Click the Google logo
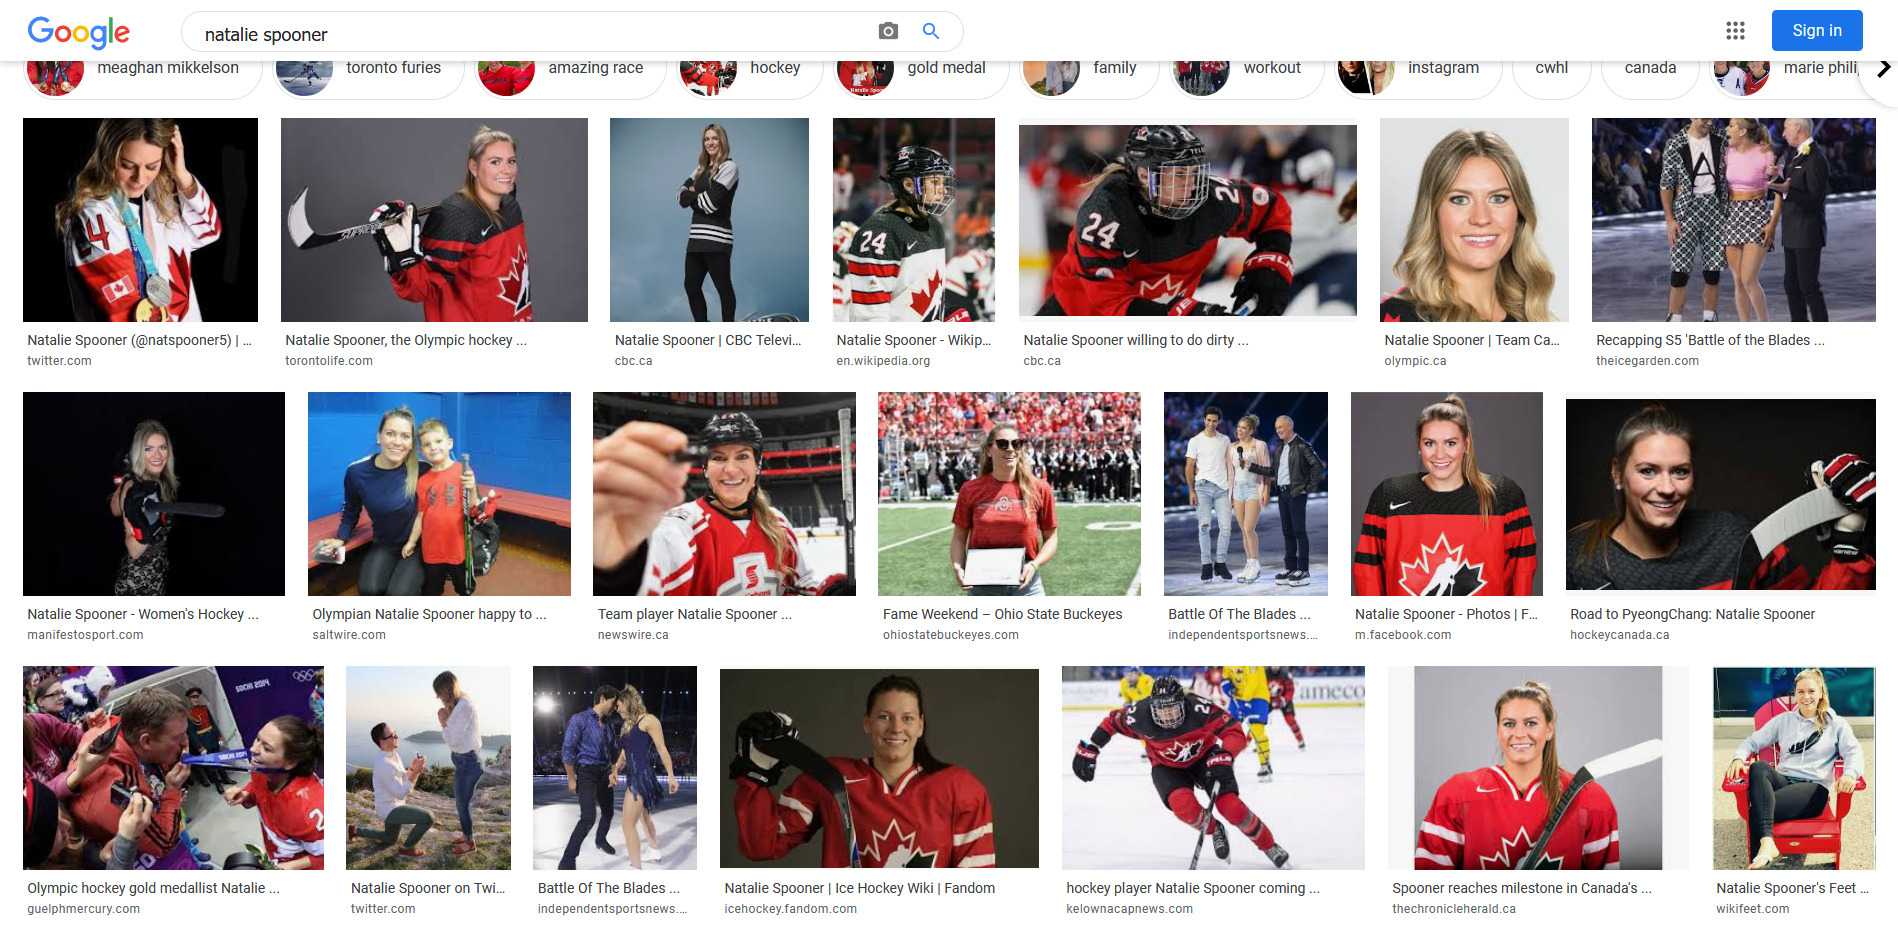Image resolution: width=1898 pixels, height=938 pixels. [79, 32]
